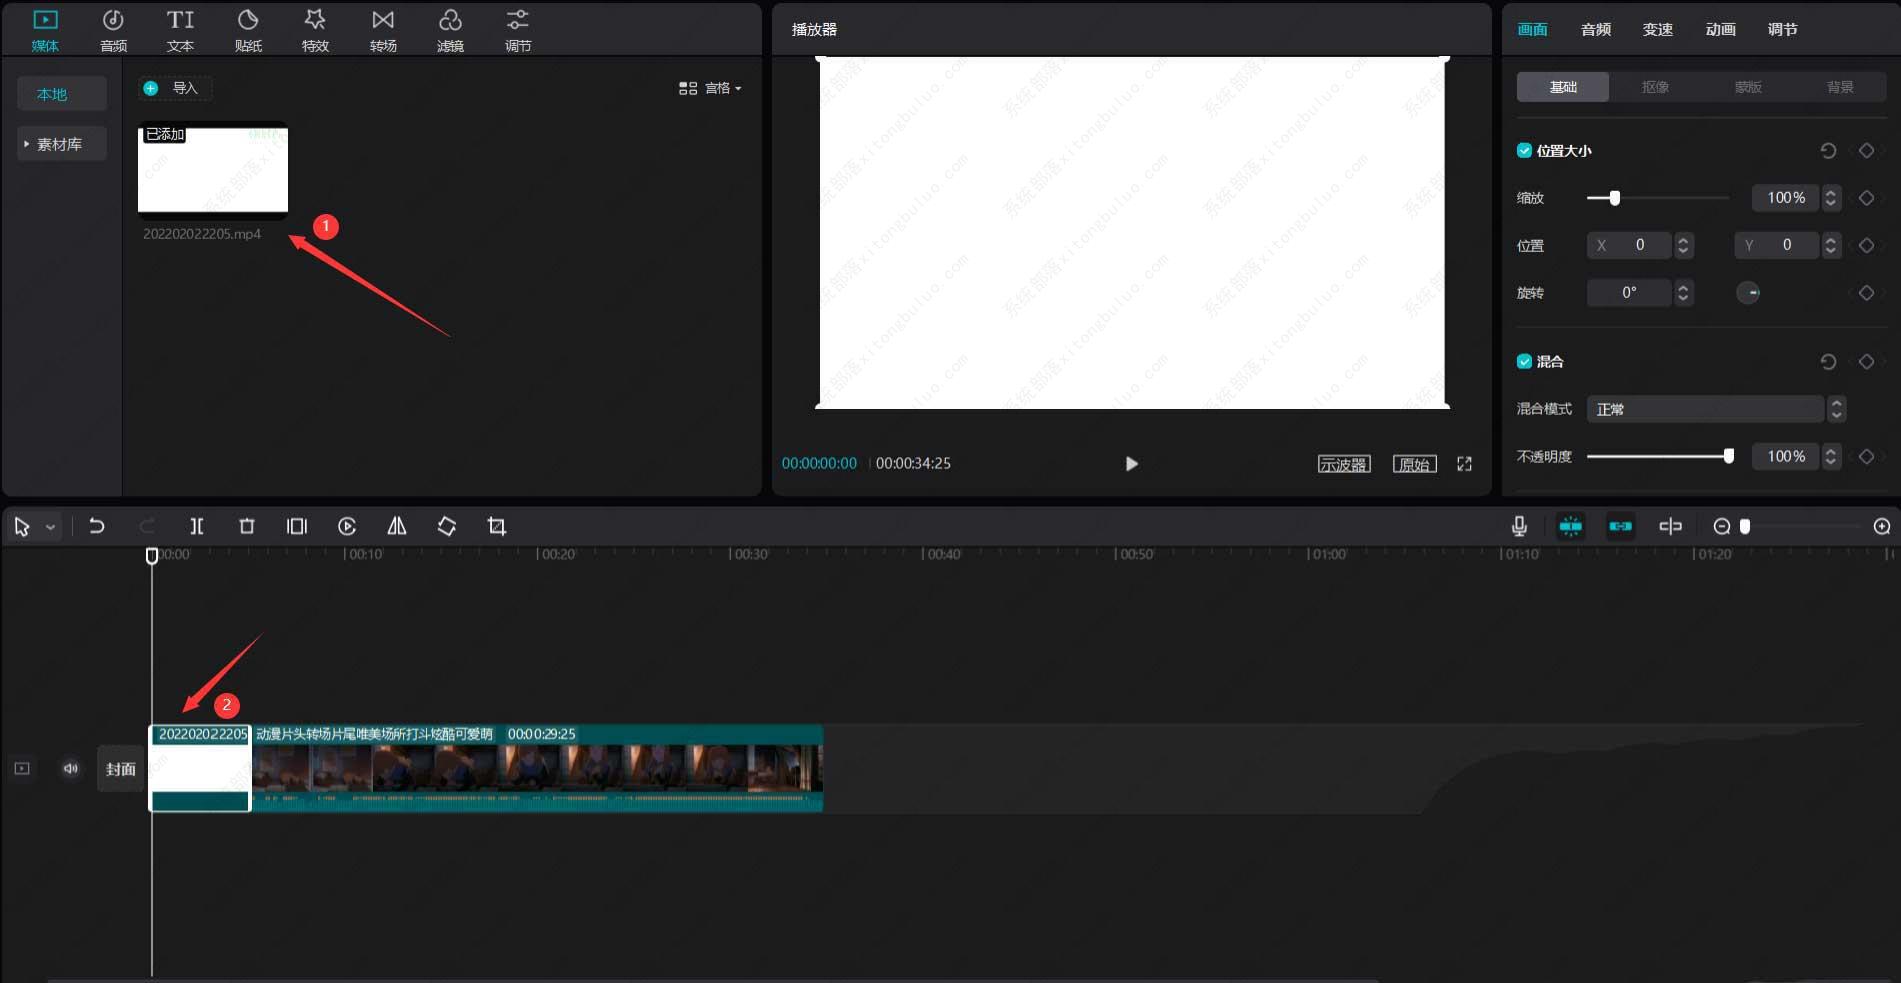Click the undo arrow
The width and height of the screenshot is (1901, 983).
coord(97,526)
